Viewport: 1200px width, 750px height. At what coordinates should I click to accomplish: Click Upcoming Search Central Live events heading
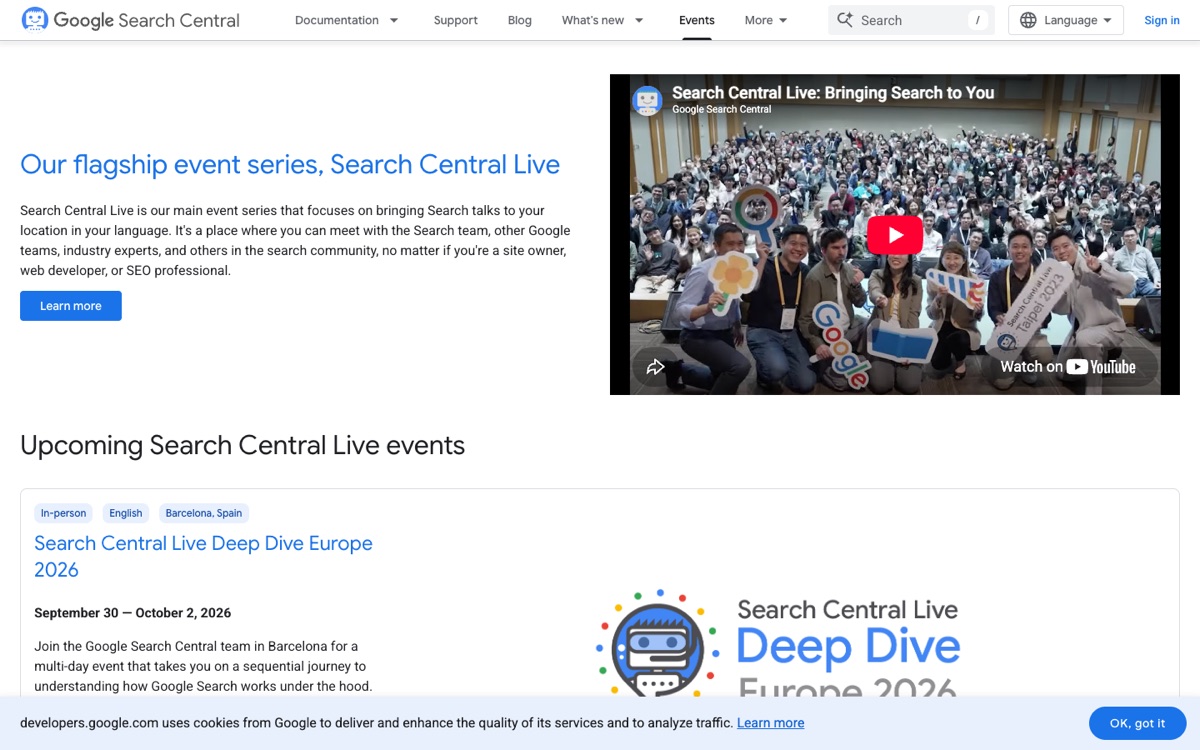point(243,445)
